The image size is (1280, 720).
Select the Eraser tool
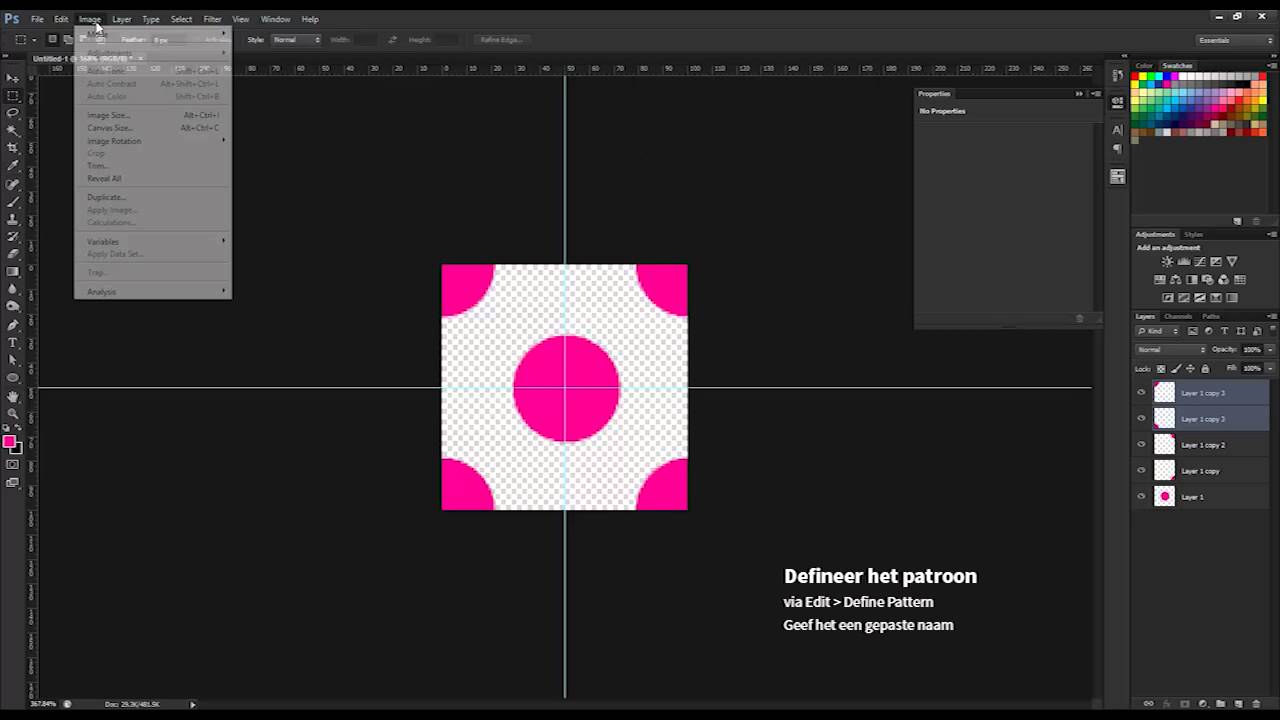tap(13, 254)
